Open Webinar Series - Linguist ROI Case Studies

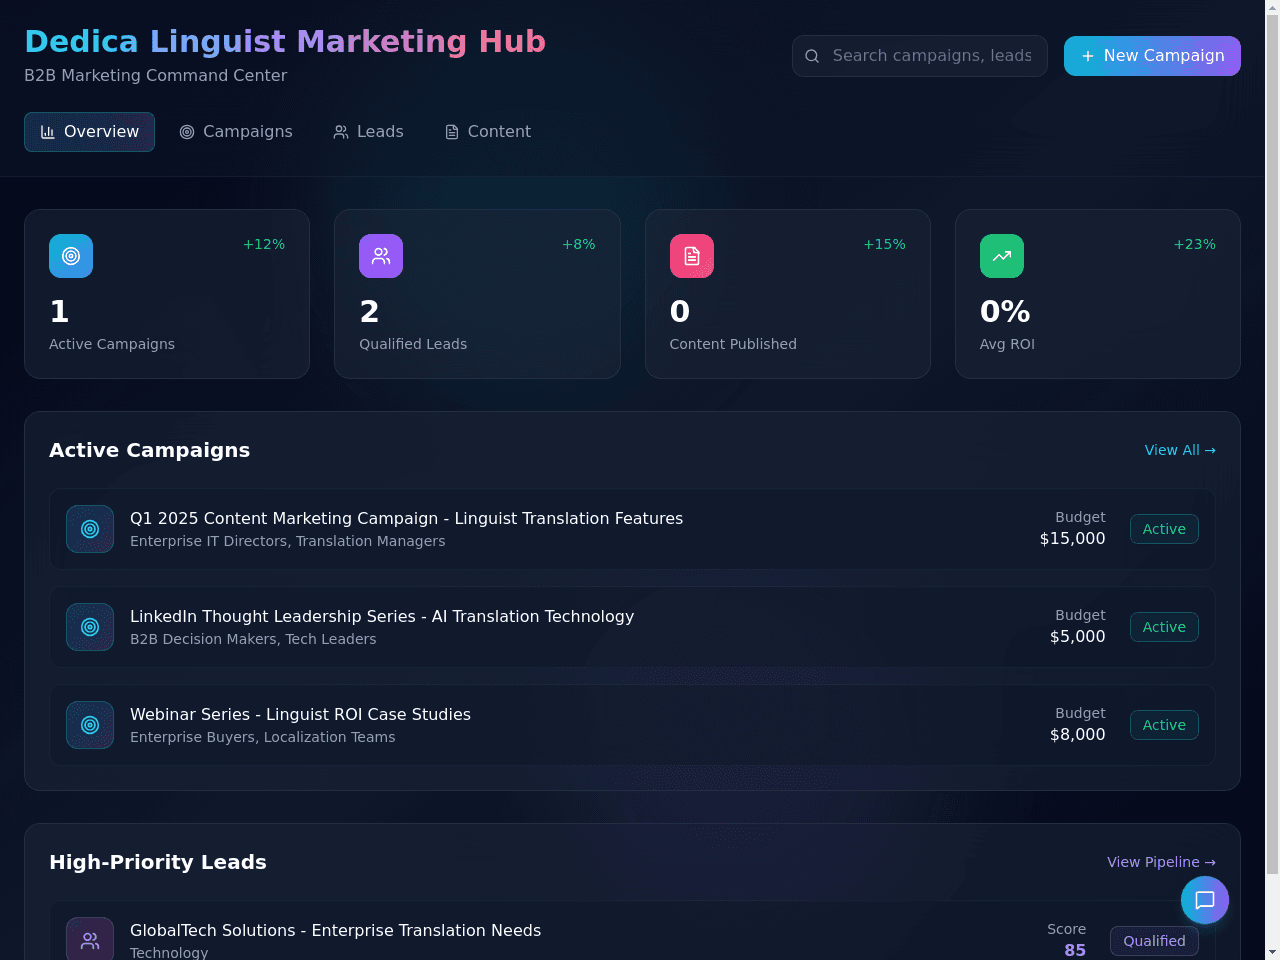coord(300,714)
